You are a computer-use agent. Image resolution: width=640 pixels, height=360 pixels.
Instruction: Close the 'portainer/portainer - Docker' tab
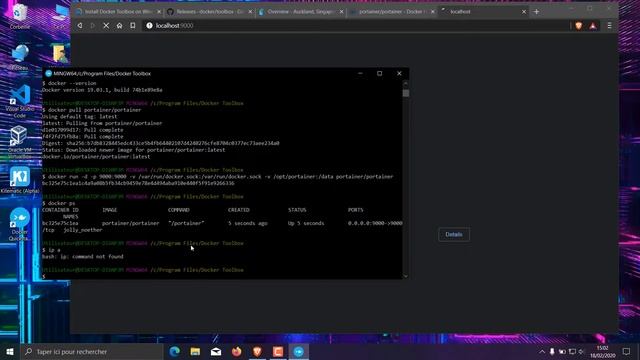pyautogui.click(x=433, y=12)
